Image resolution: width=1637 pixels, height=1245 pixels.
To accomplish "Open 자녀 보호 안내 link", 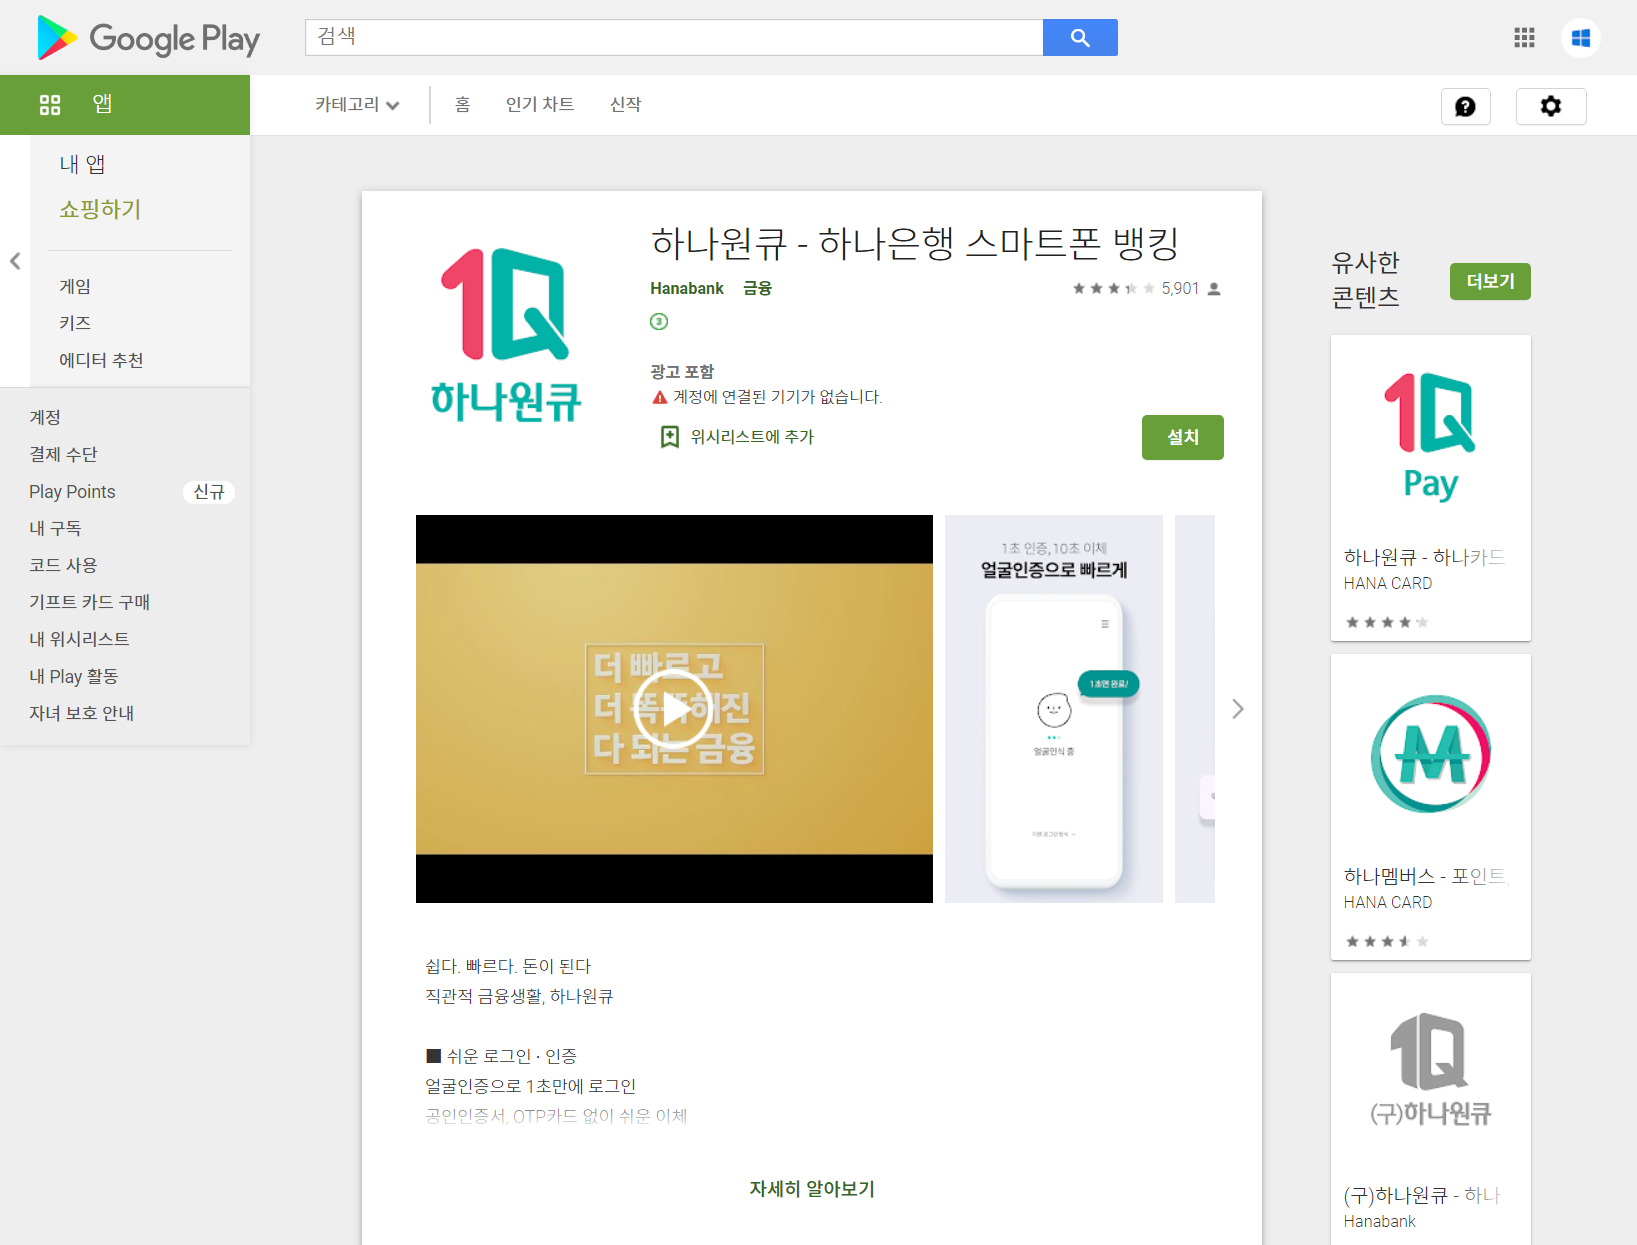I will (81, 713).
